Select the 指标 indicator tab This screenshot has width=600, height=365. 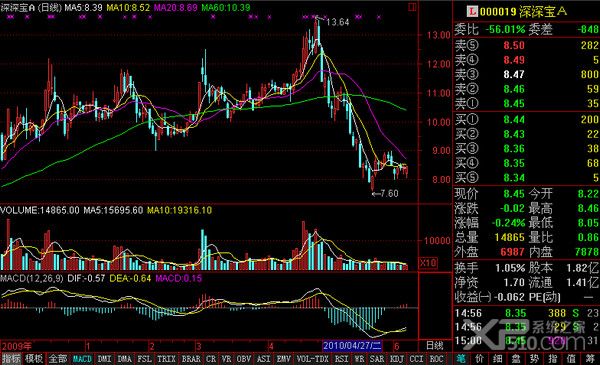point(11,359)
